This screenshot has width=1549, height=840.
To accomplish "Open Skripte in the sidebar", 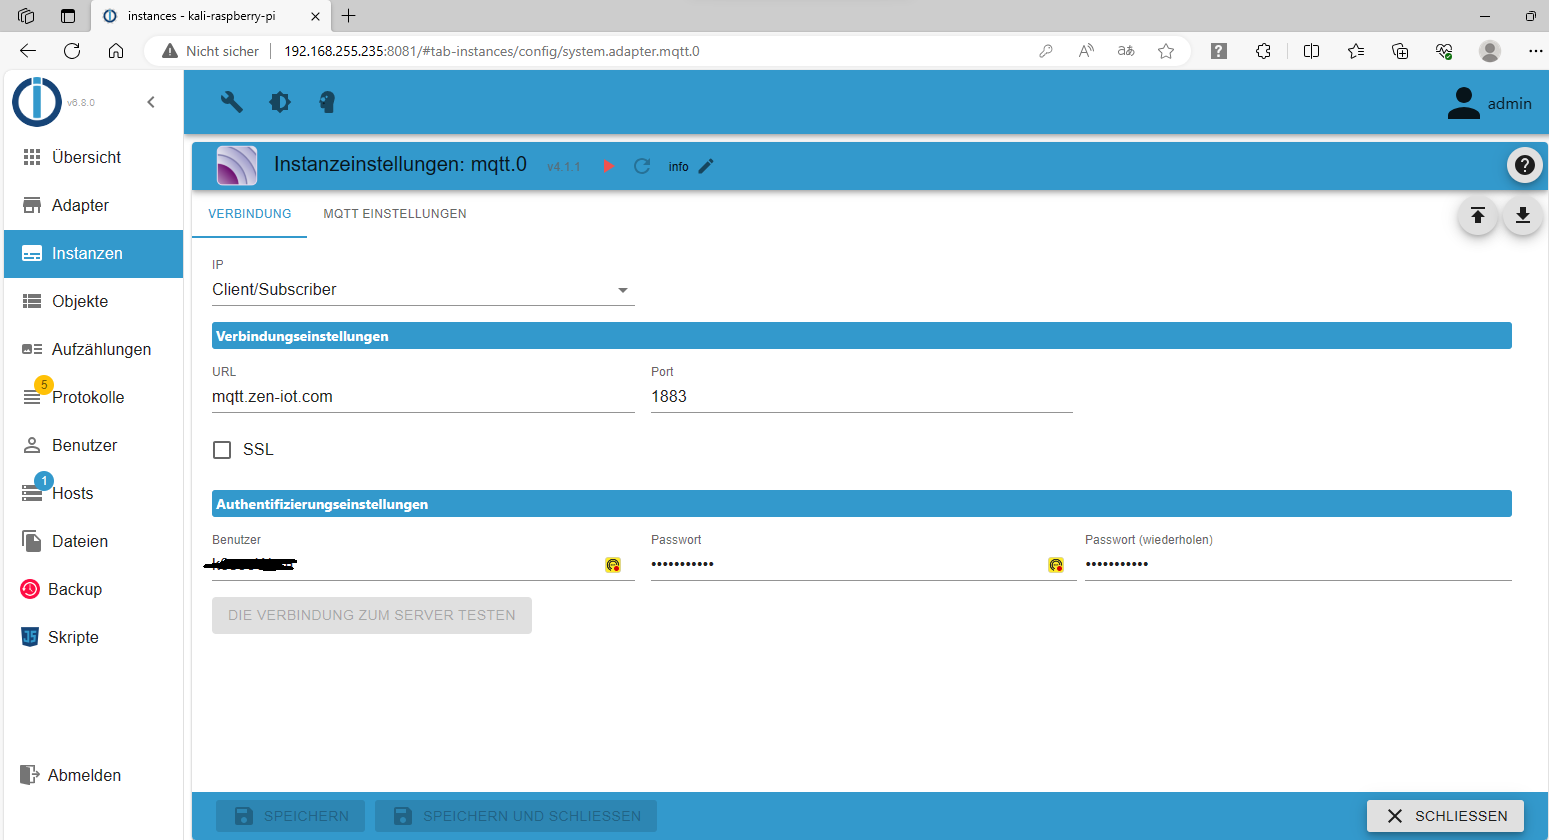I will coord(94,637).
